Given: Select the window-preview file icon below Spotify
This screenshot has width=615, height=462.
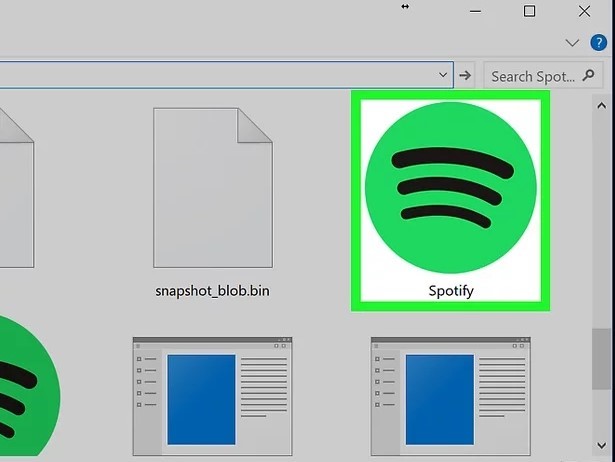Looking at the screenshot, I should pyautogui.click(x=451, y=397).
